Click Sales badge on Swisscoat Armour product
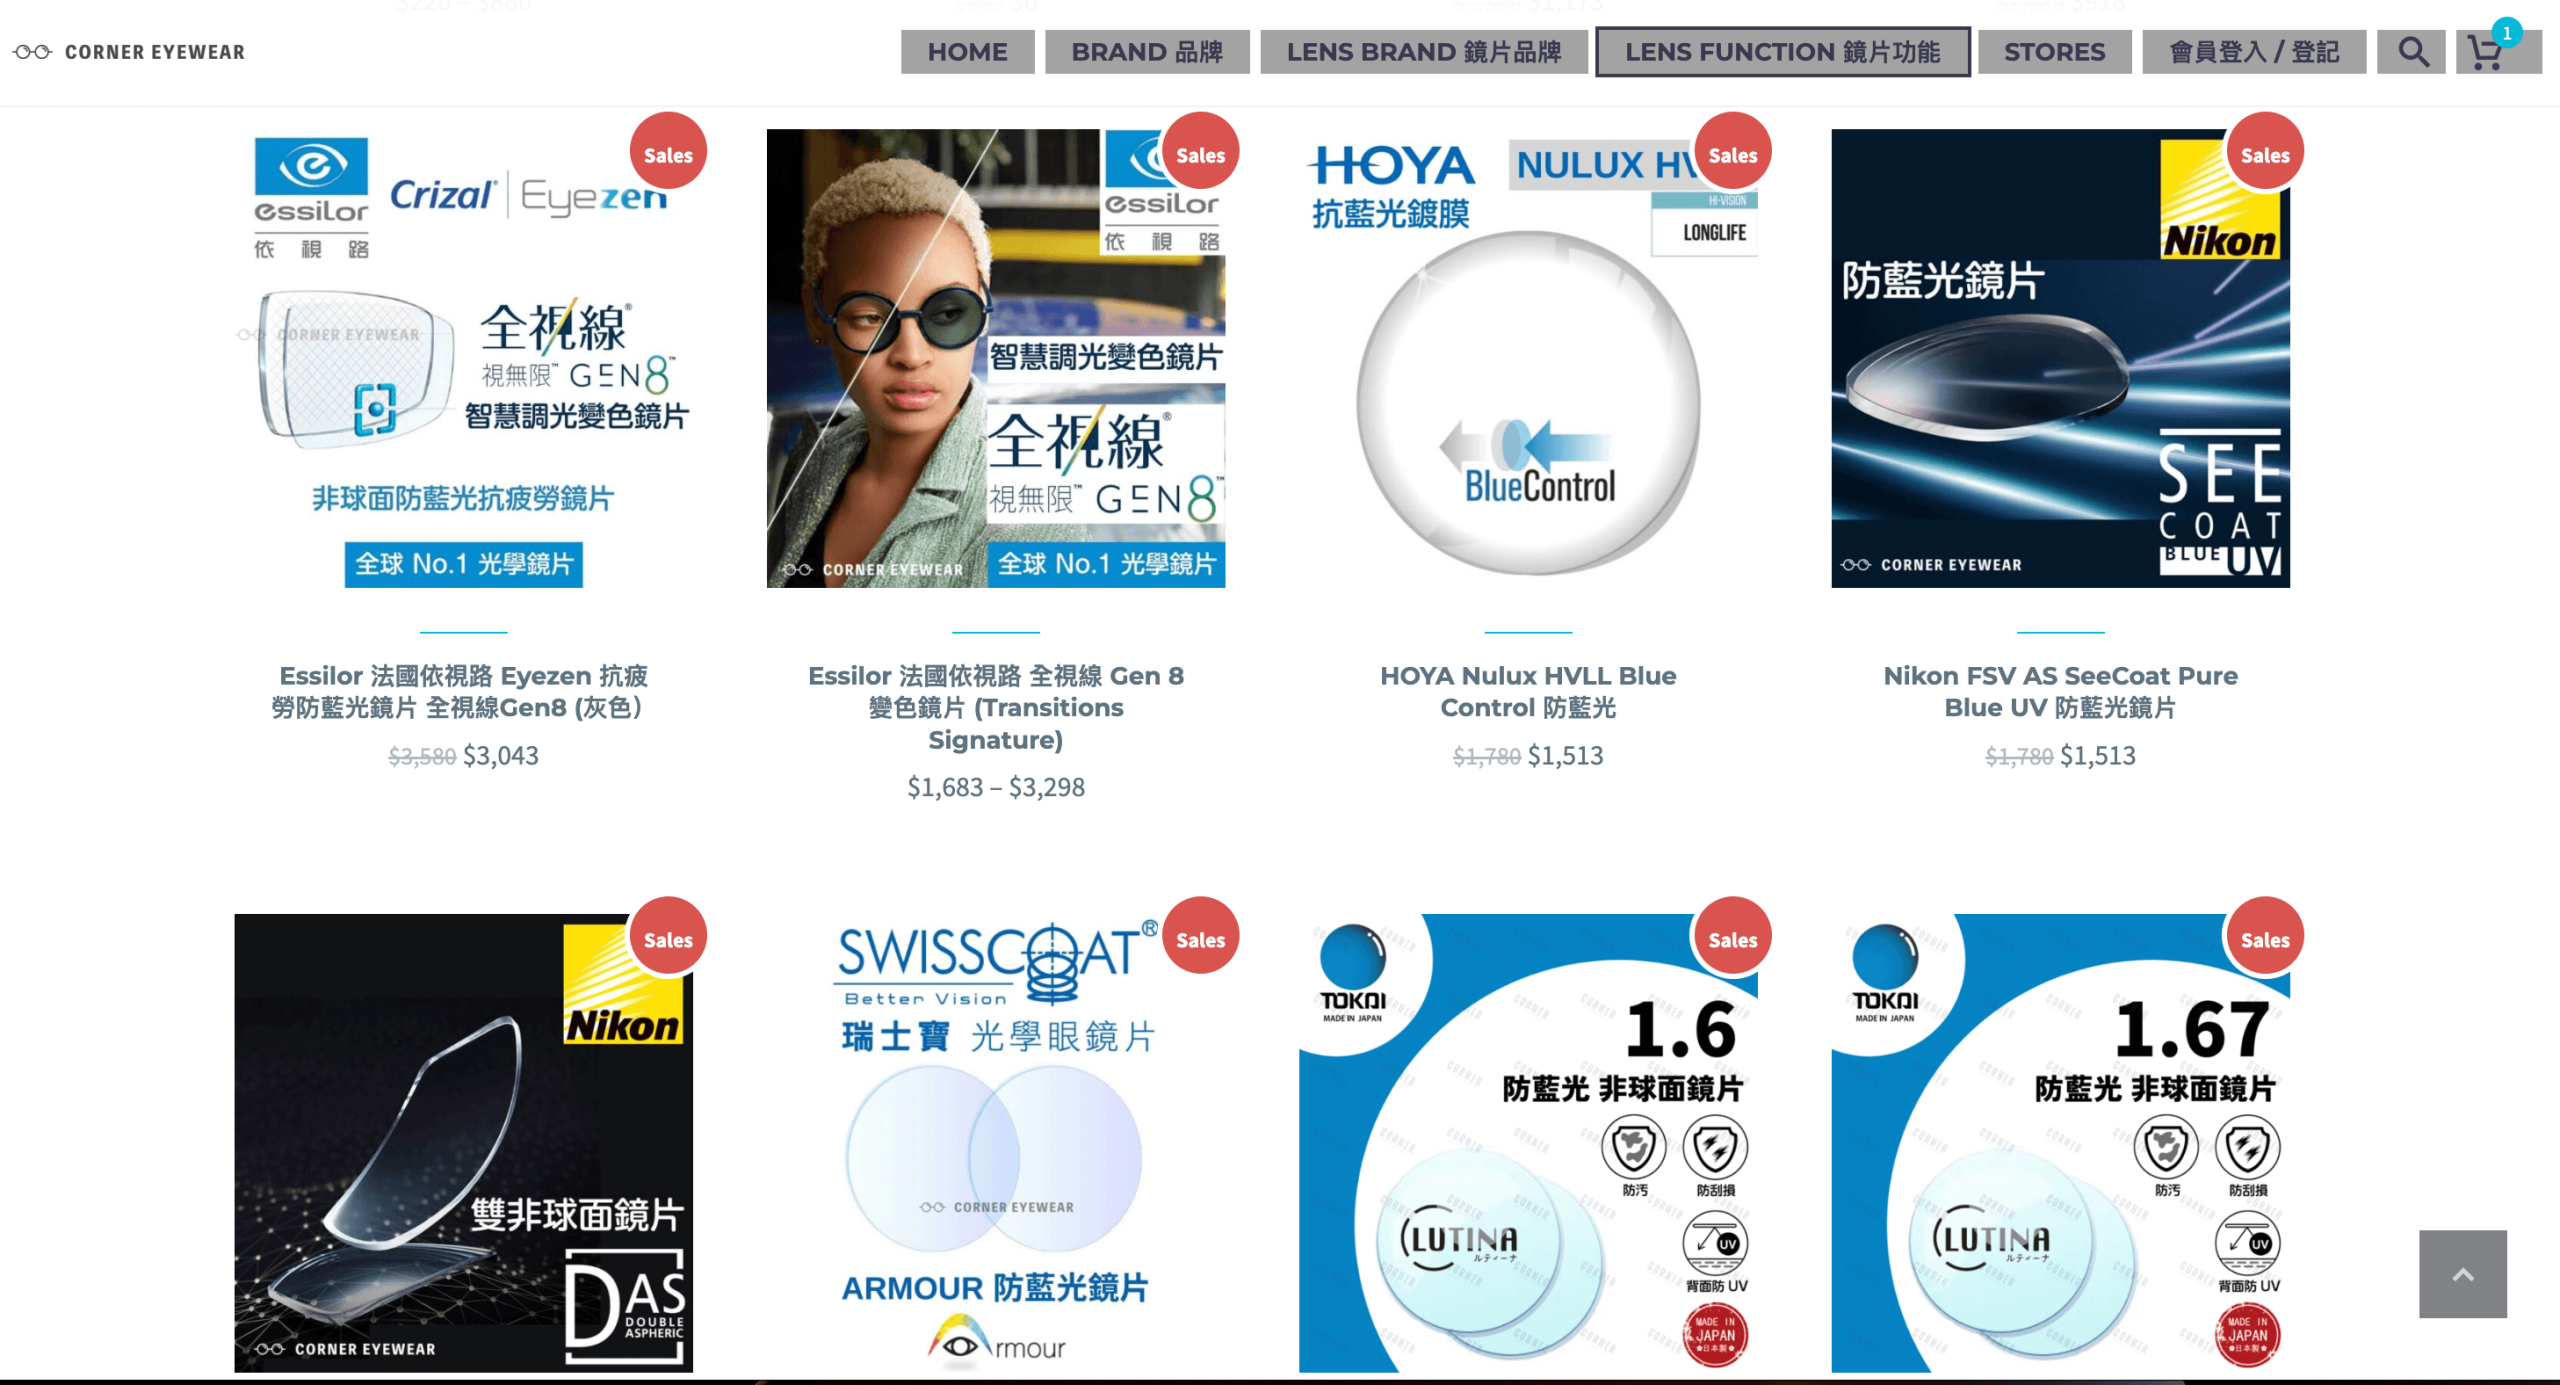 click(1200, 937)
